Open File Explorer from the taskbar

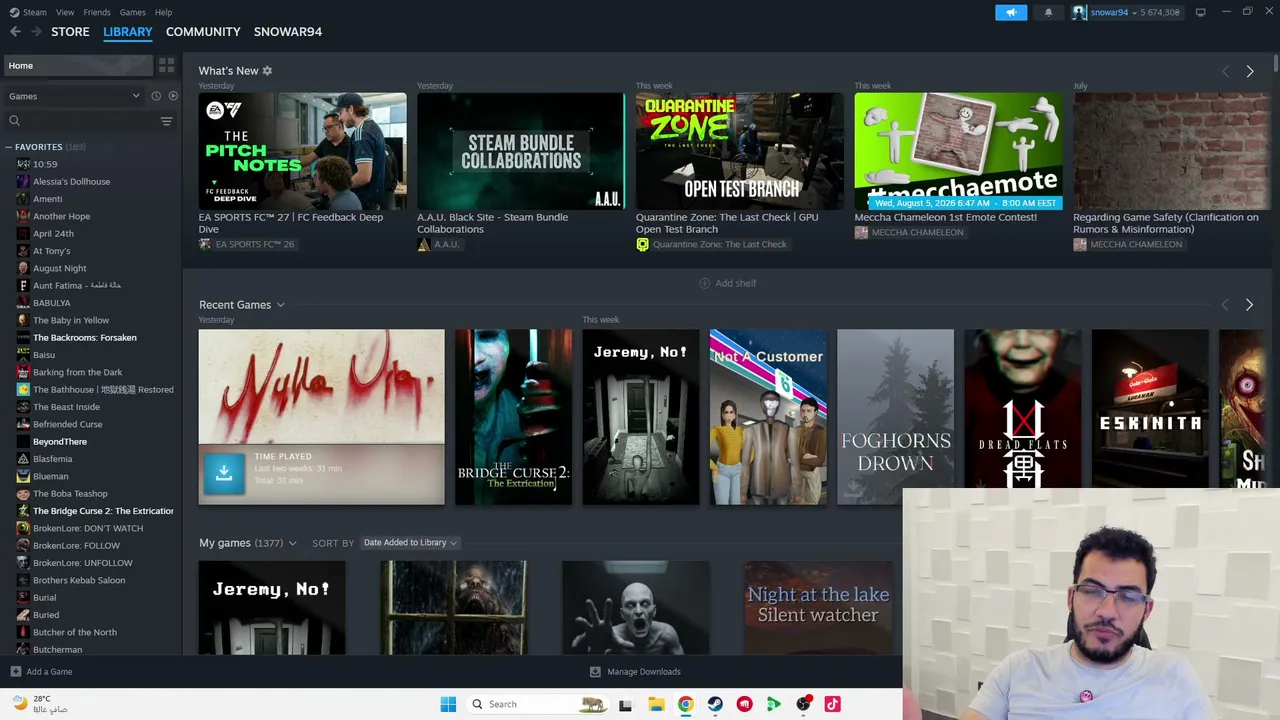click(656, 704)
